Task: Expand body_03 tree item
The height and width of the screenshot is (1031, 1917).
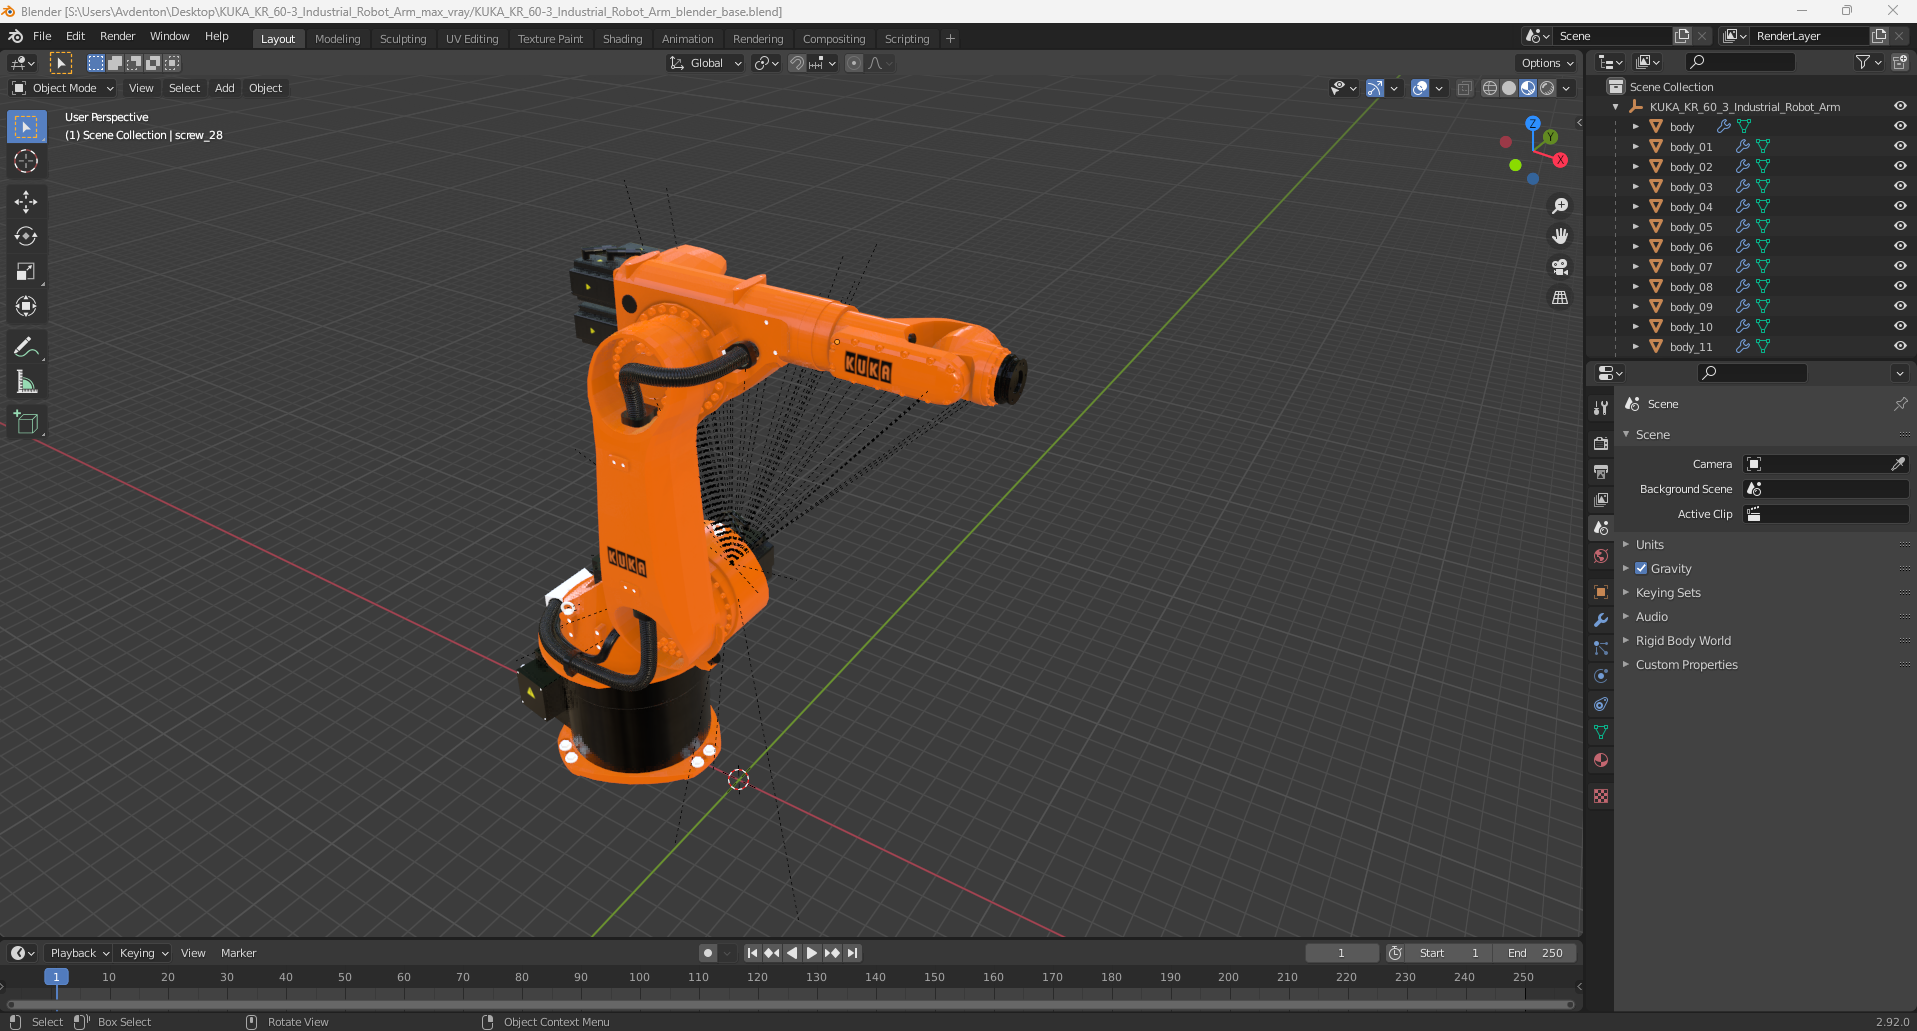Action: coord(1636,186)
